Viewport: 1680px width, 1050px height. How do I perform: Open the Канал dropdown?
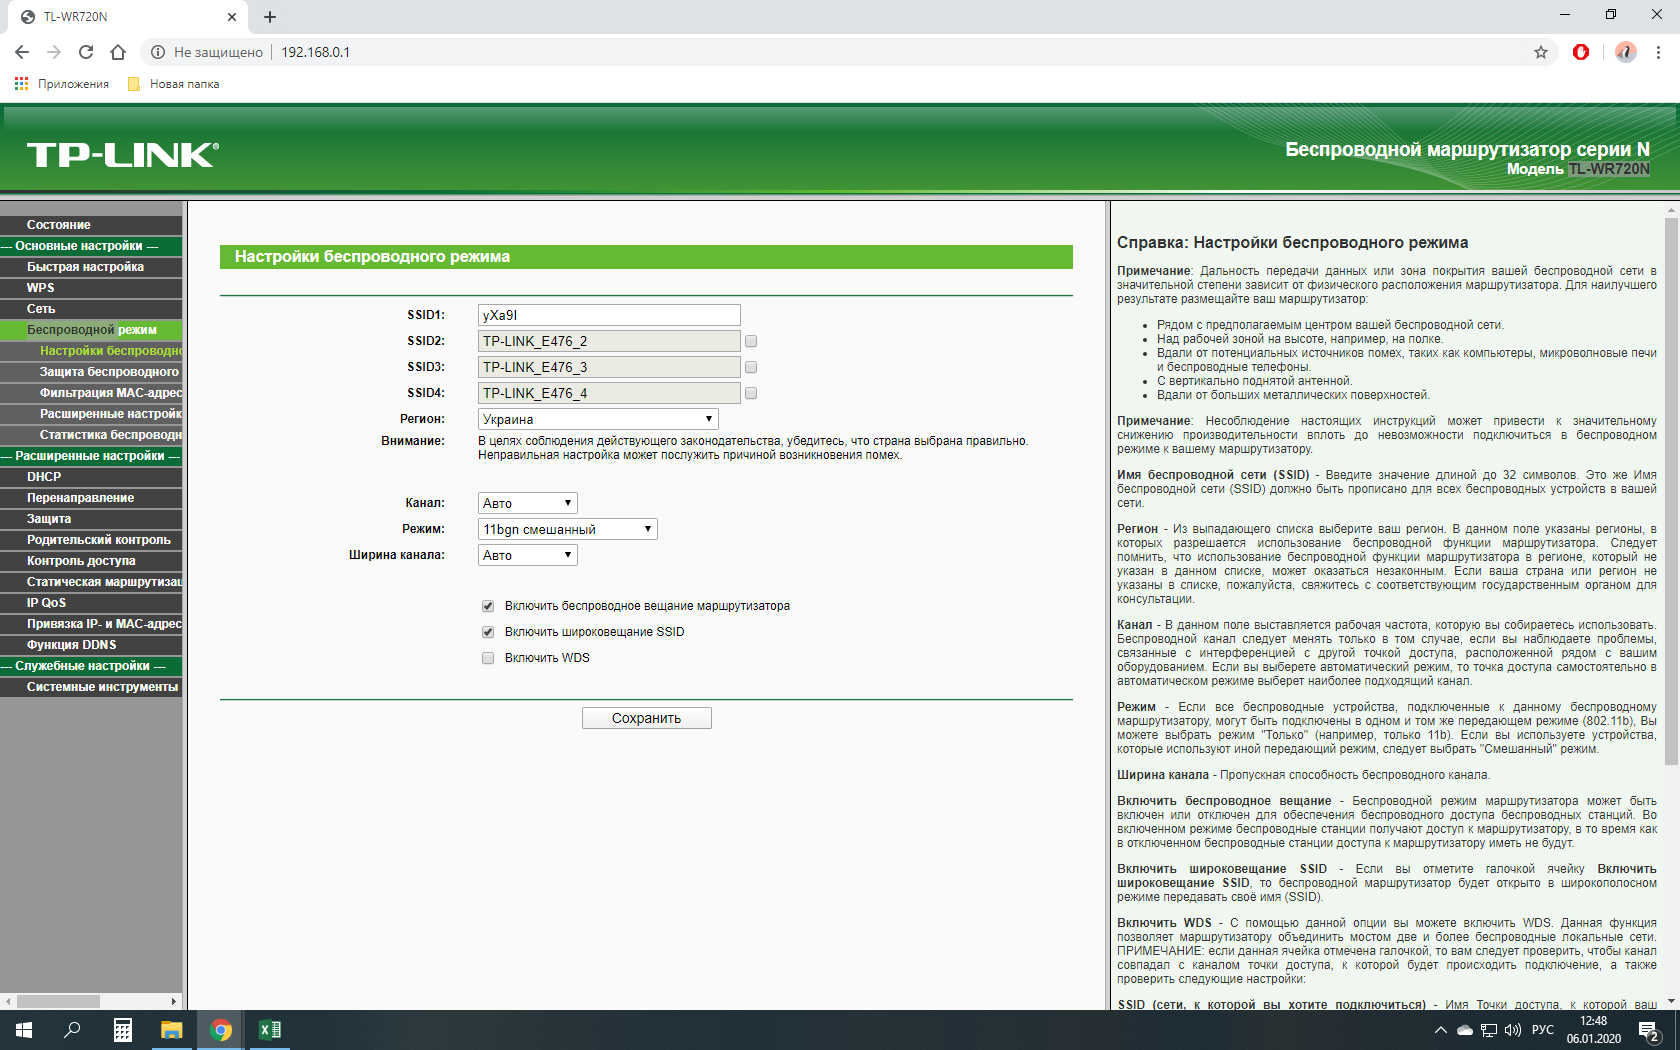click(x=528, y=503)
